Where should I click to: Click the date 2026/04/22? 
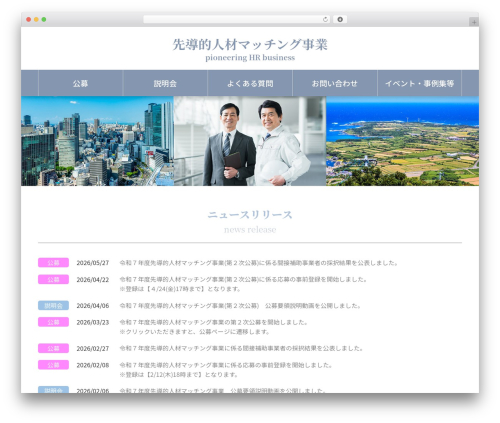pos(93,280)
